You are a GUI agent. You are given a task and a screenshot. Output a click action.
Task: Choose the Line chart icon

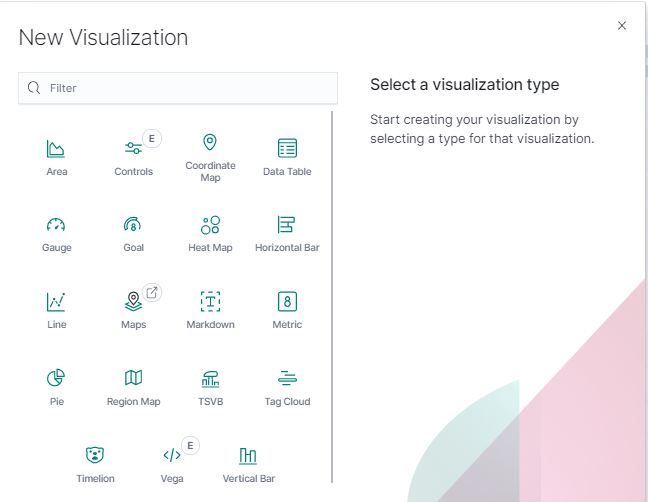click(56, 302)
